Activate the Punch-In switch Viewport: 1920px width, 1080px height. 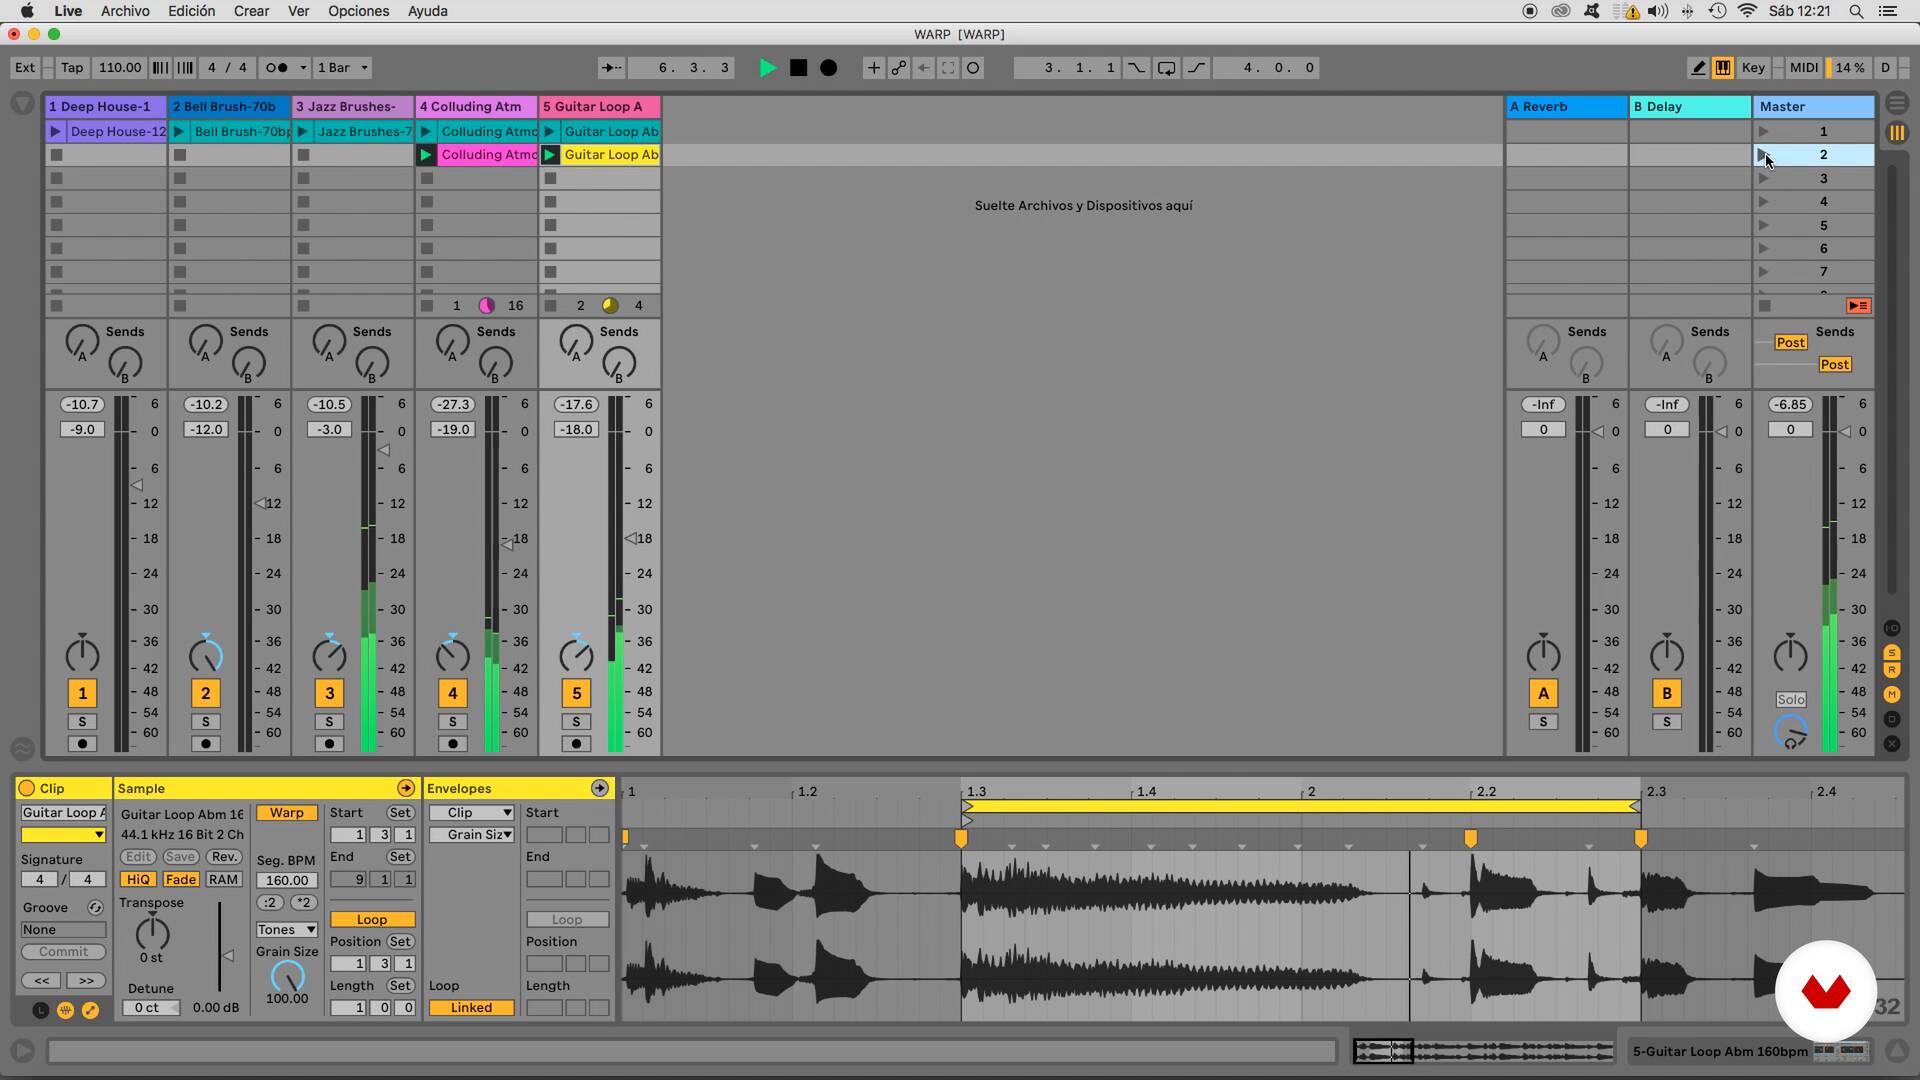[x=1136, y=68]
